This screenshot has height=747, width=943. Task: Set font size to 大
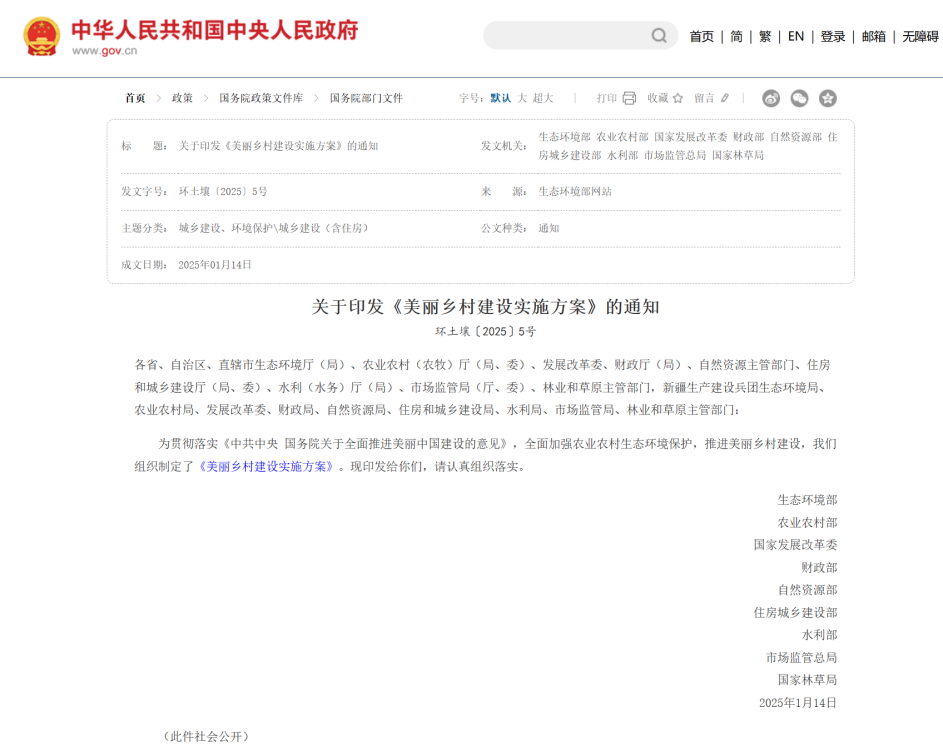tap(521, 98)
